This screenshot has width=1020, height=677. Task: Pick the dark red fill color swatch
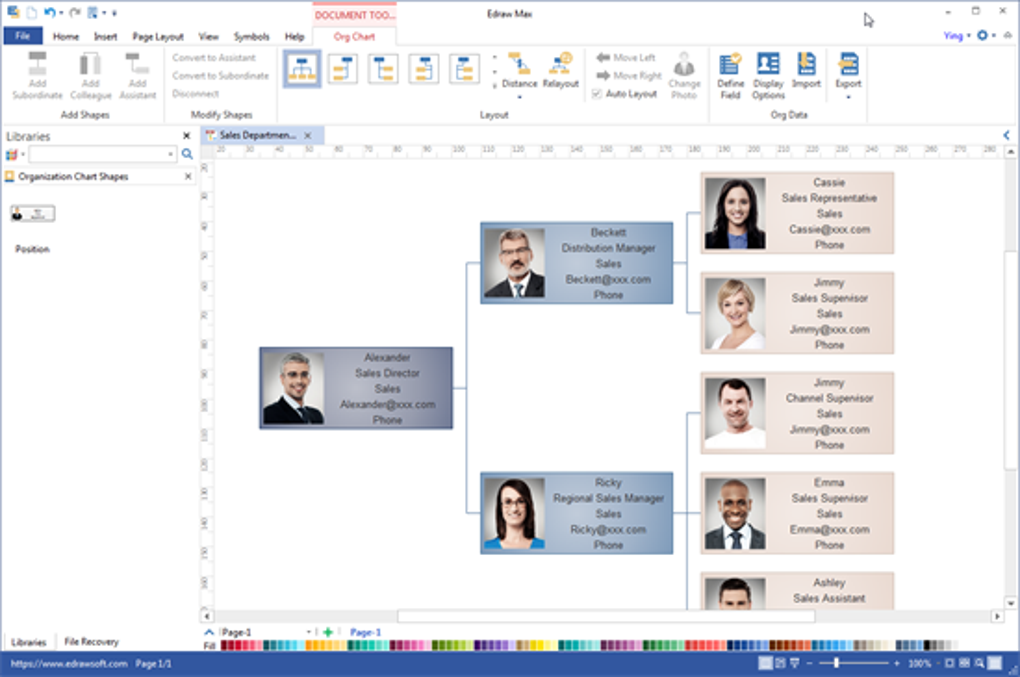coord(225,645)
